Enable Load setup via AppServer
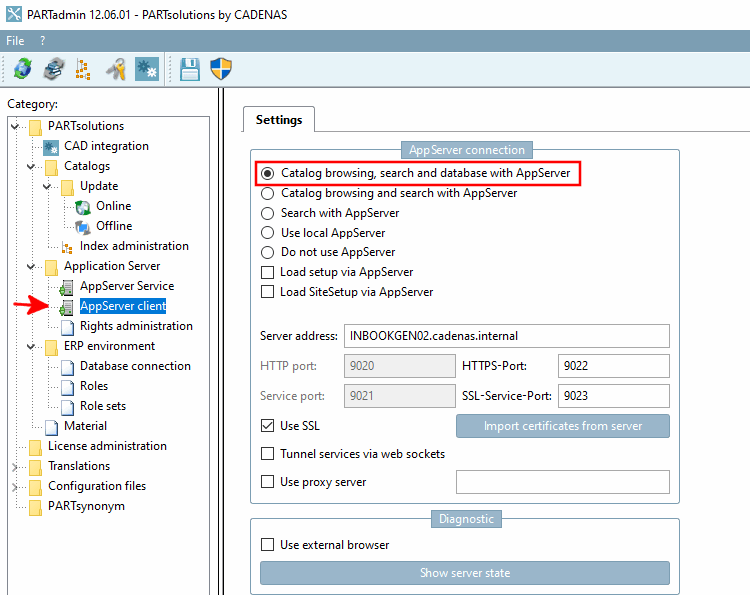This screenshot has height=595, width=750. [267, 272]
